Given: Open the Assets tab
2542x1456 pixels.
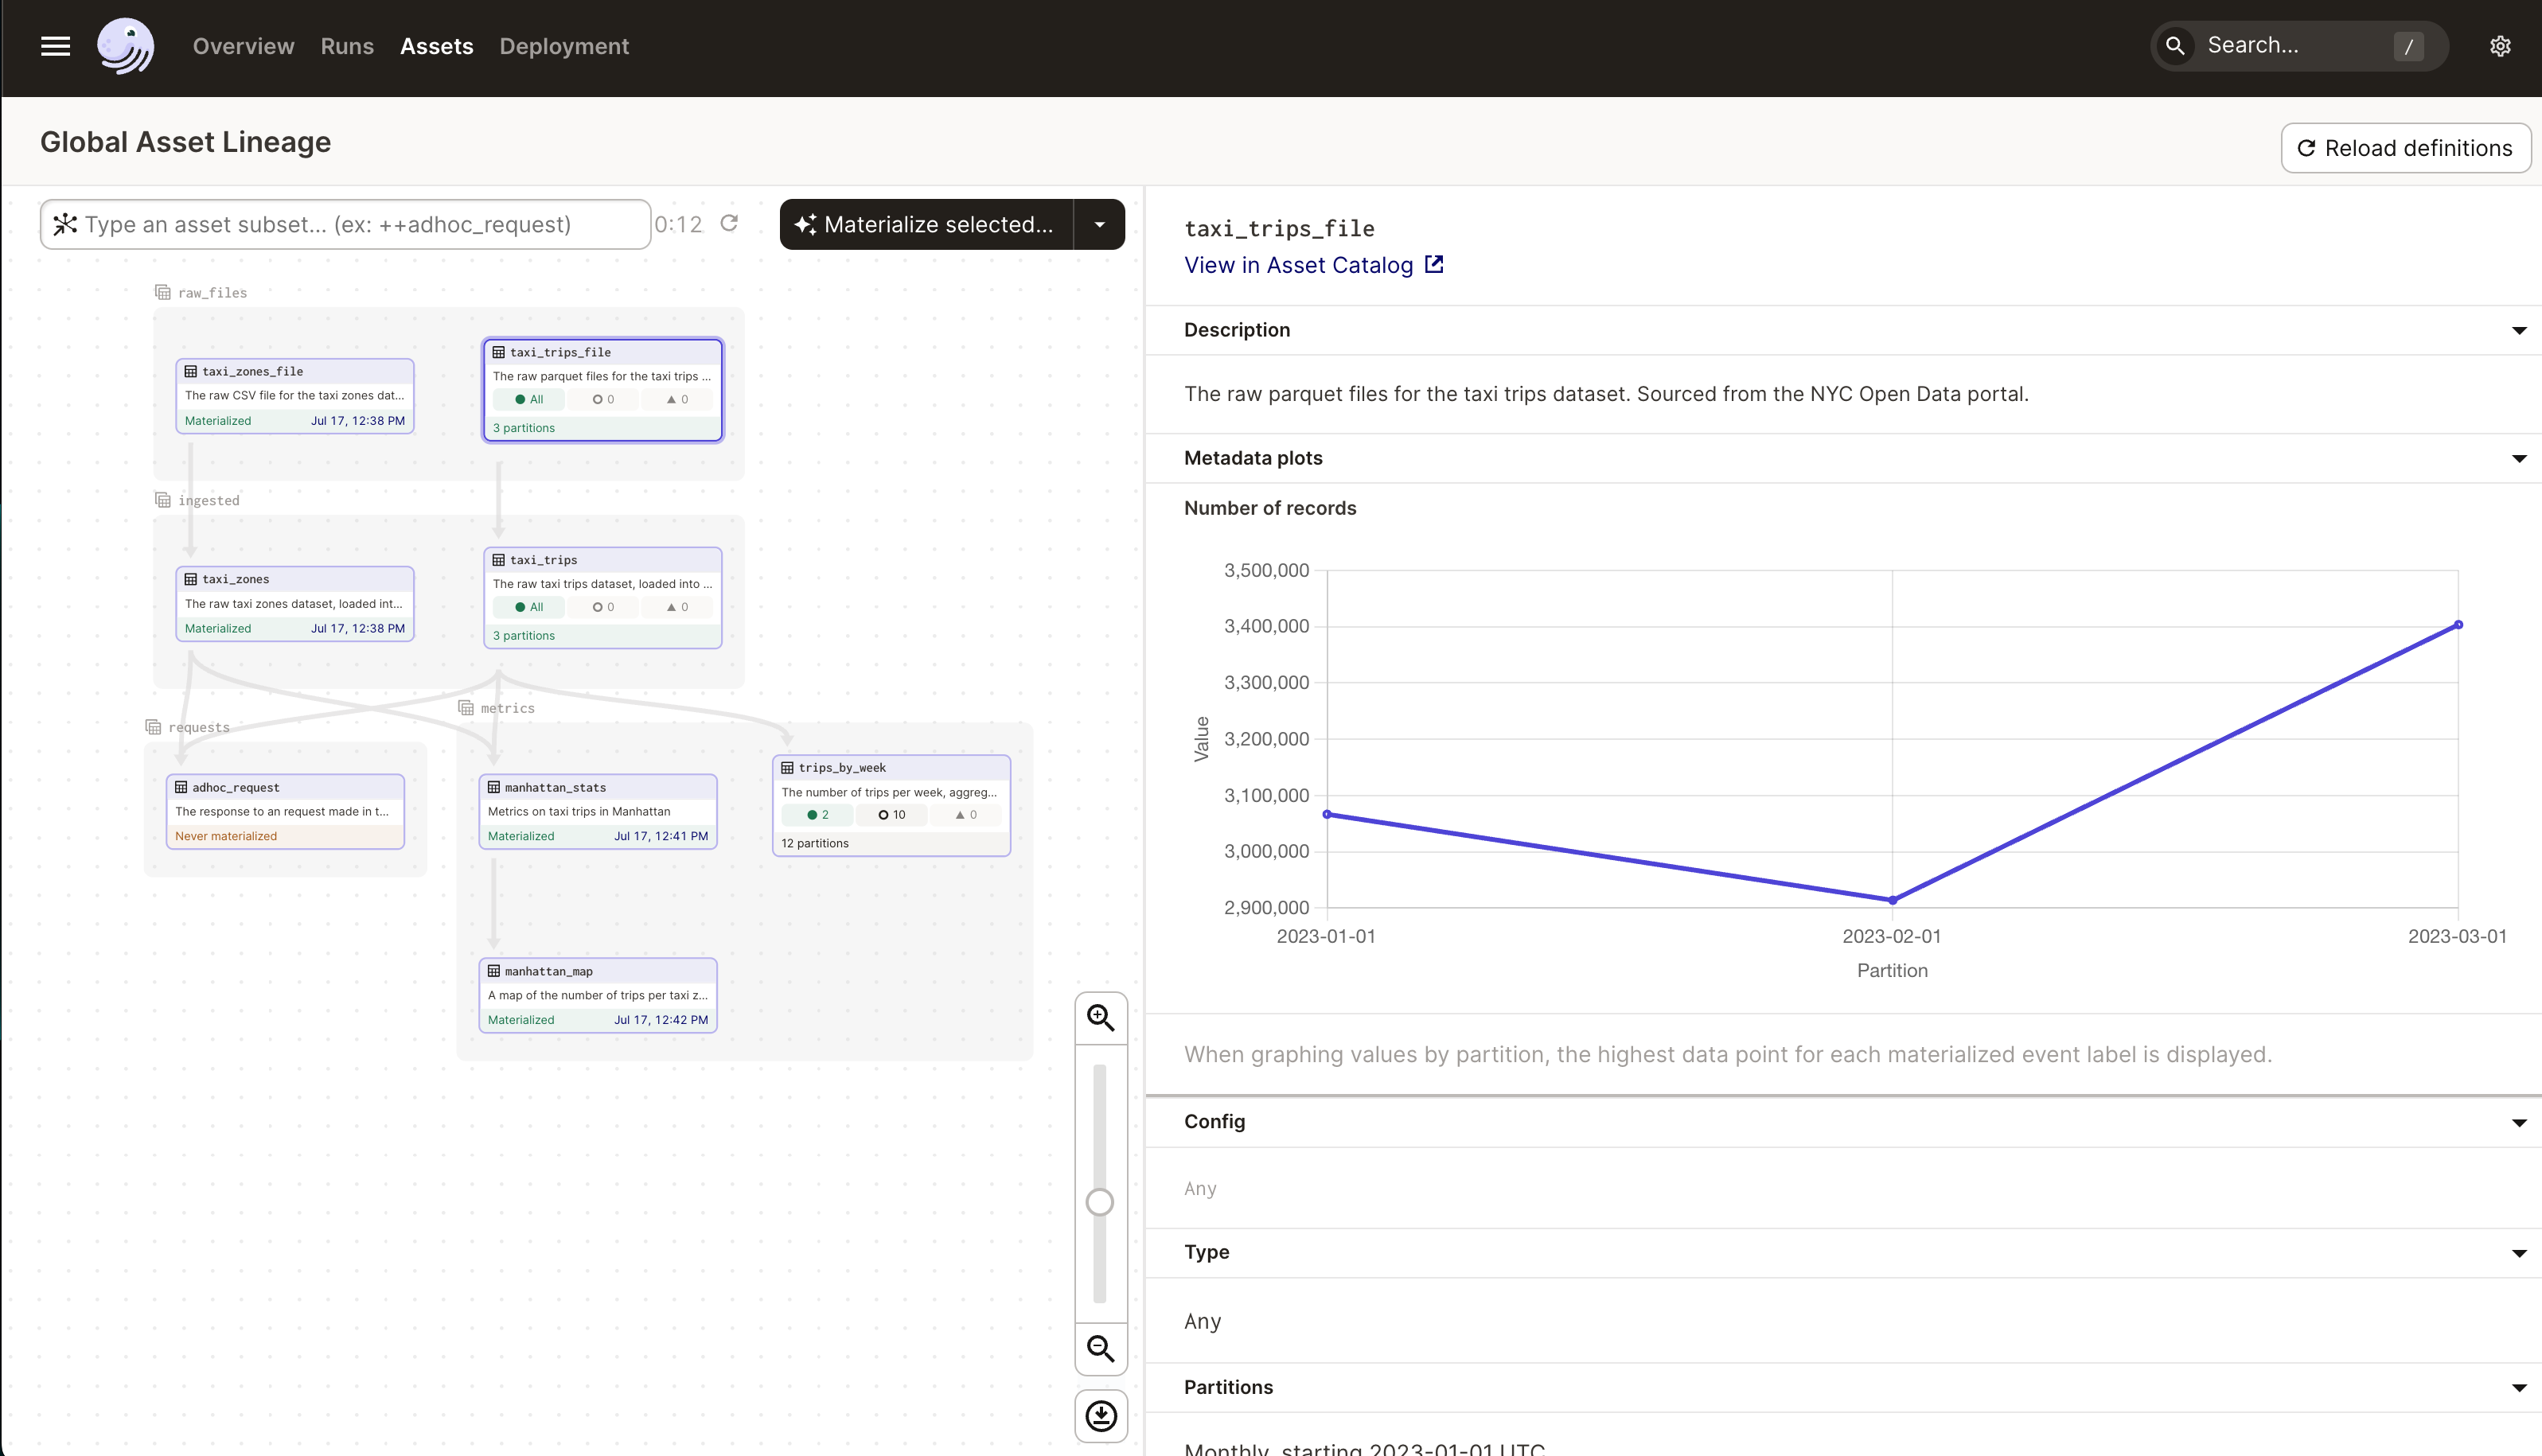Looking at the screenshot, I should coord(436,46).
